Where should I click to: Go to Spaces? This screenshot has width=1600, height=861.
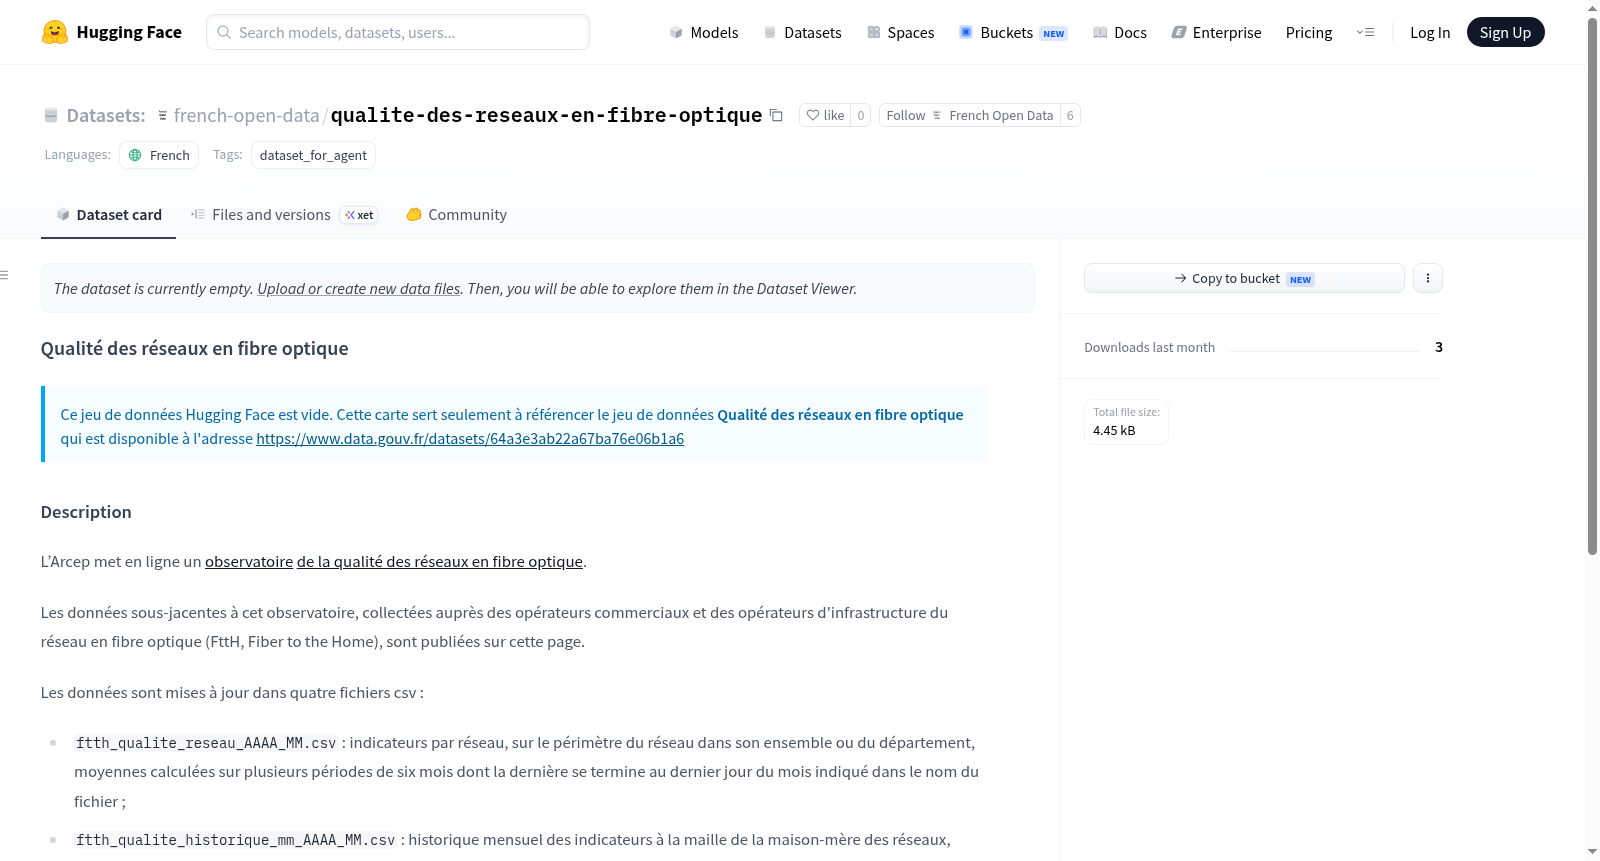click(901, 32)
